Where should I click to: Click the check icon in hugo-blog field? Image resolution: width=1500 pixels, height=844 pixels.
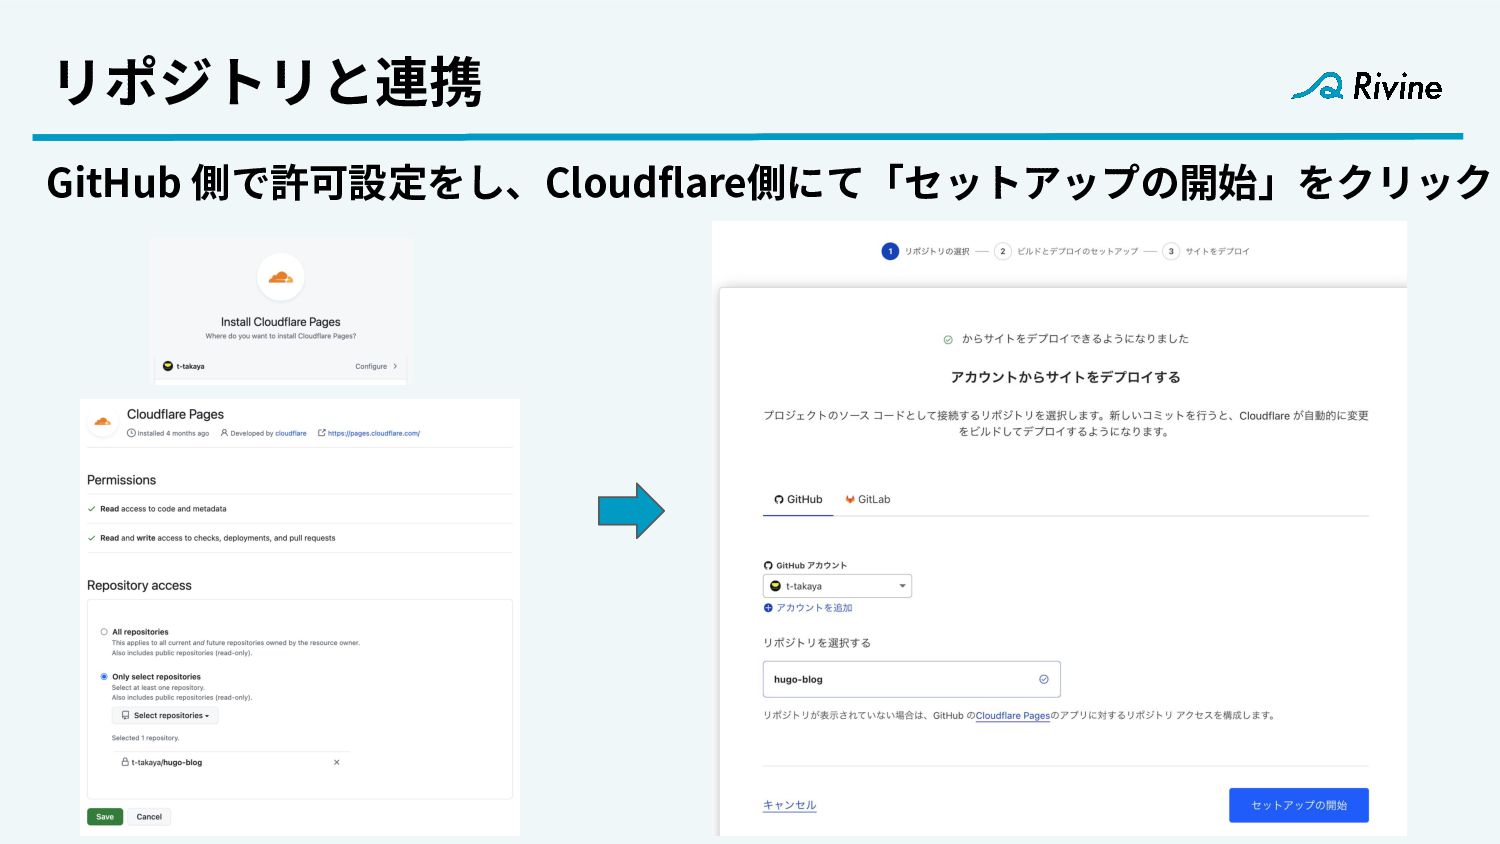click(x=1043, y=679)
